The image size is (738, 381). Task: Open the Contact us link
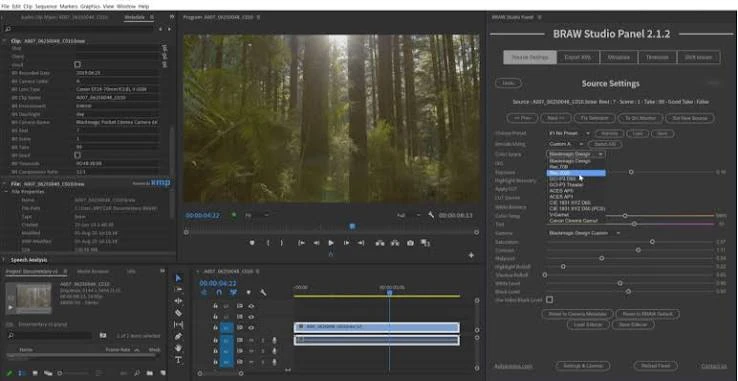tap(714, 366)
